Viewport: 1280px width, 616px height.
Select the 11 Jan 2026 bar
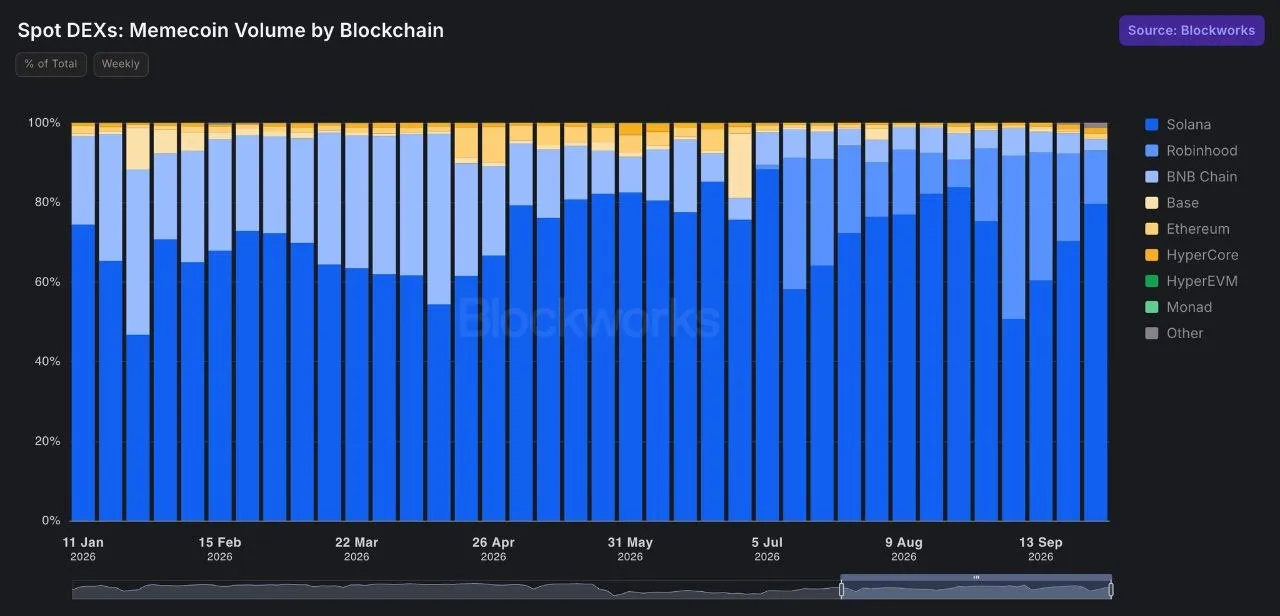pyautogui.click(x=83, y=322)
